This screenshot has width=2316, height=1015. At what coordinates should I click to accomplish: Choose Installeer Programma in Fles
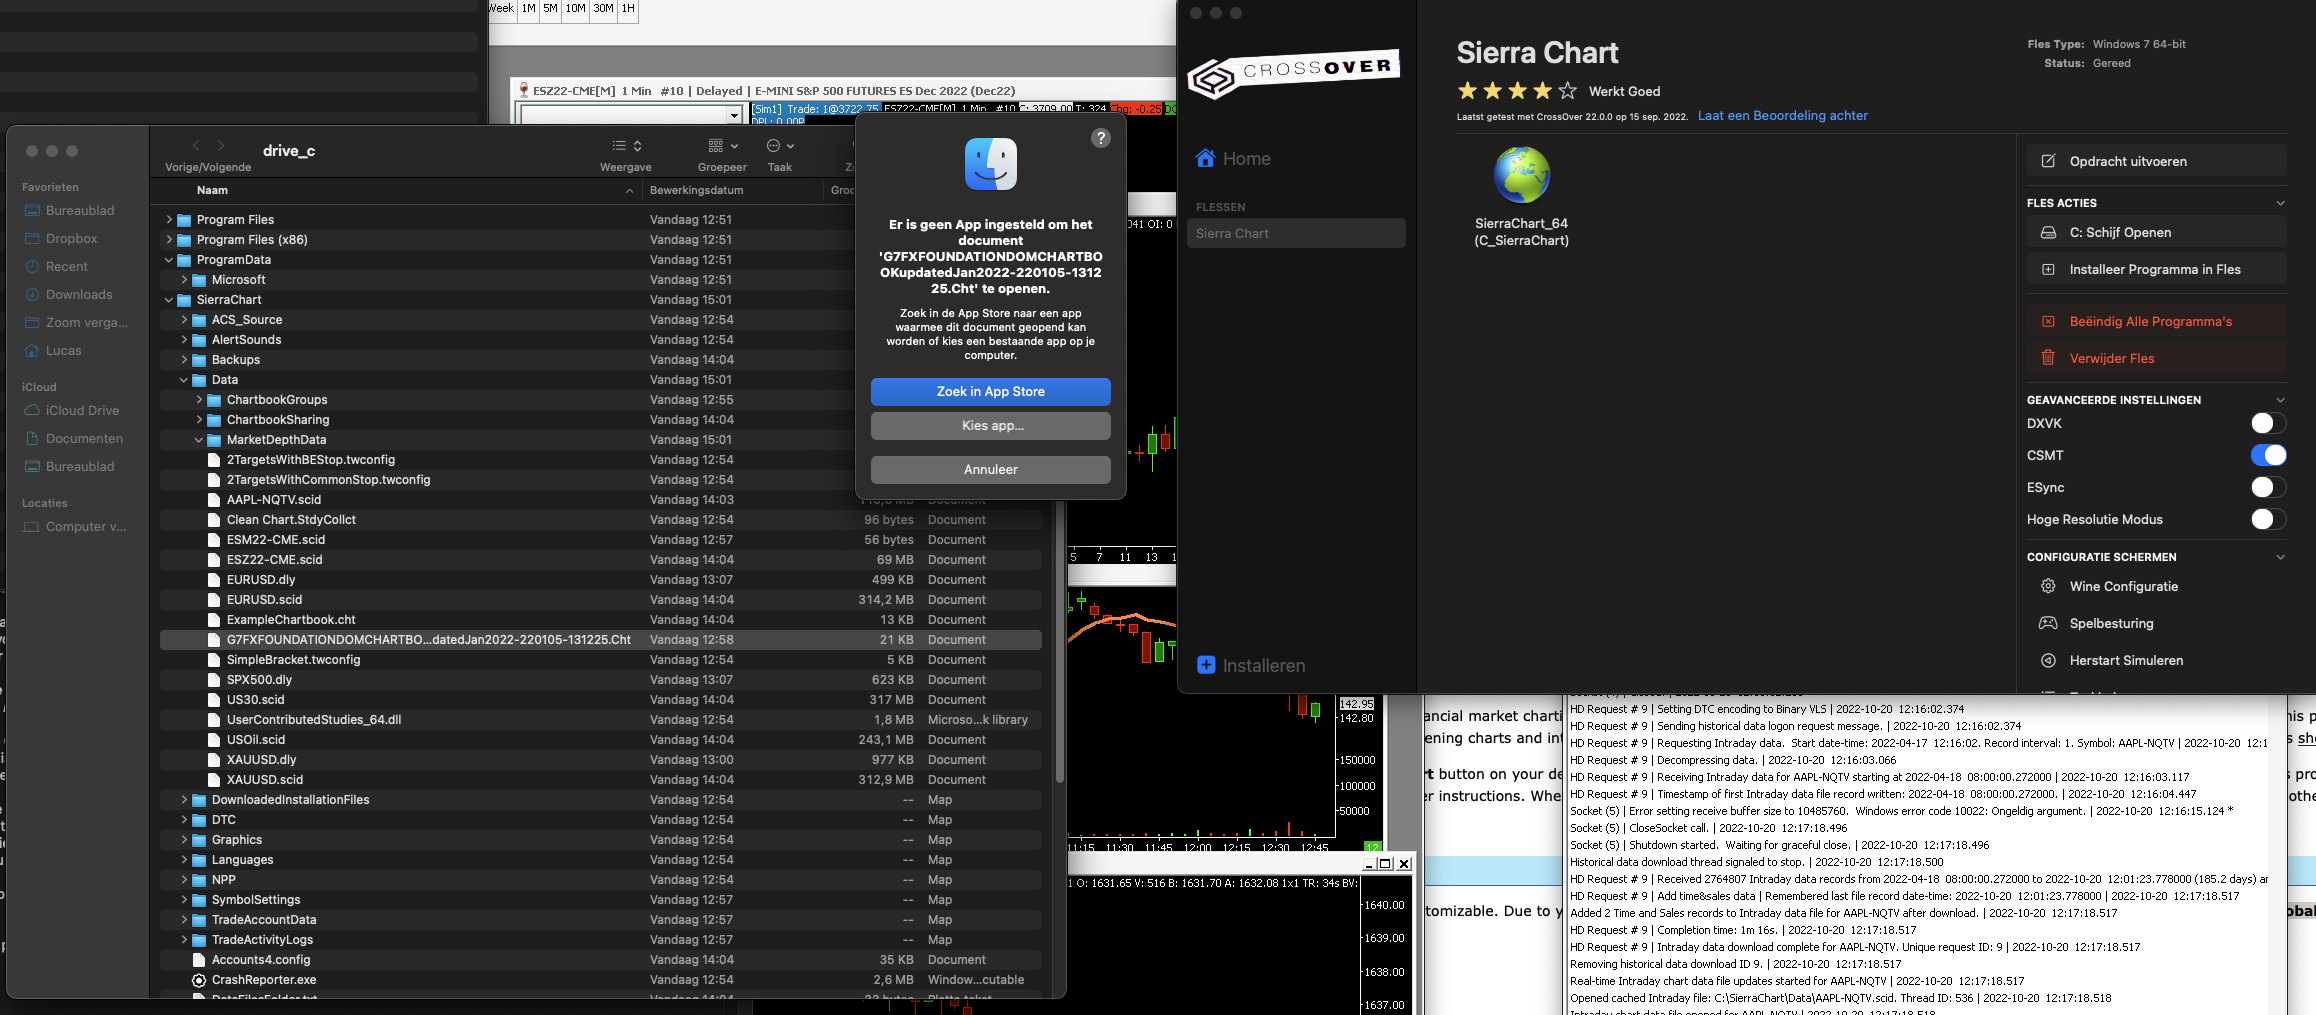[2157, 269]
